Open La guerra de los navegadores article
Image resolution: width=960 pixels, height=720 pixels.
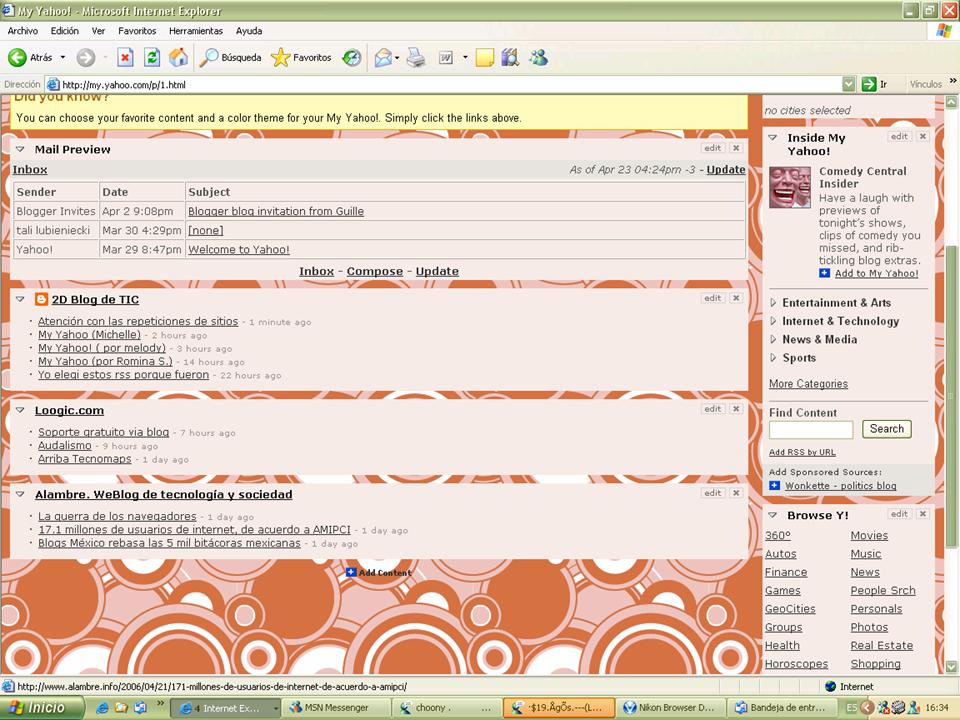click(x=117, y=517)
